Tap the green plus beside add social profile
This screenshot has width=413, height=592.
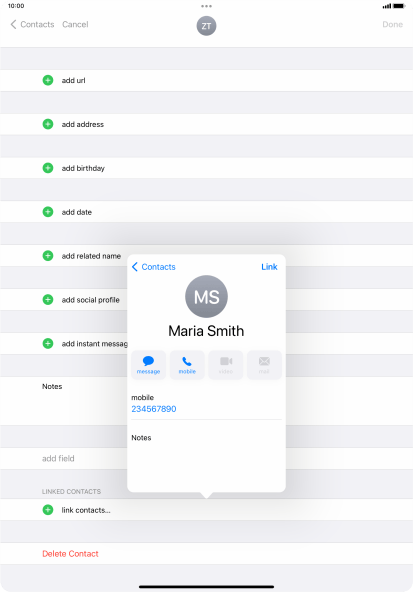point(48,299)
